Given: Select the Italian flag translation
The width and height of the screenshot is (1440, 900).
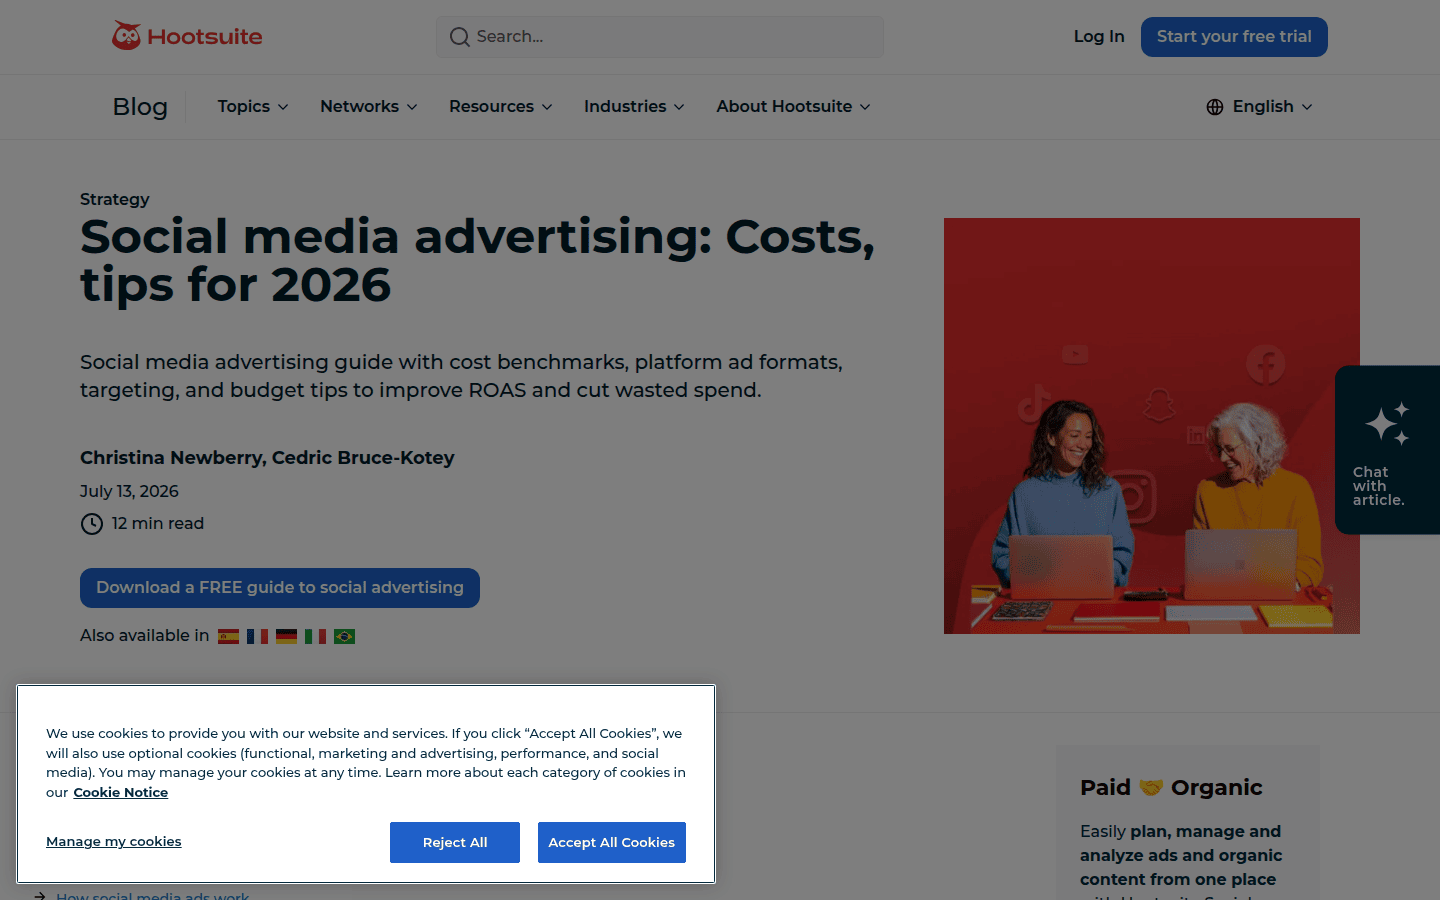Looking at the screenshot, I should [x=315, y=636].
